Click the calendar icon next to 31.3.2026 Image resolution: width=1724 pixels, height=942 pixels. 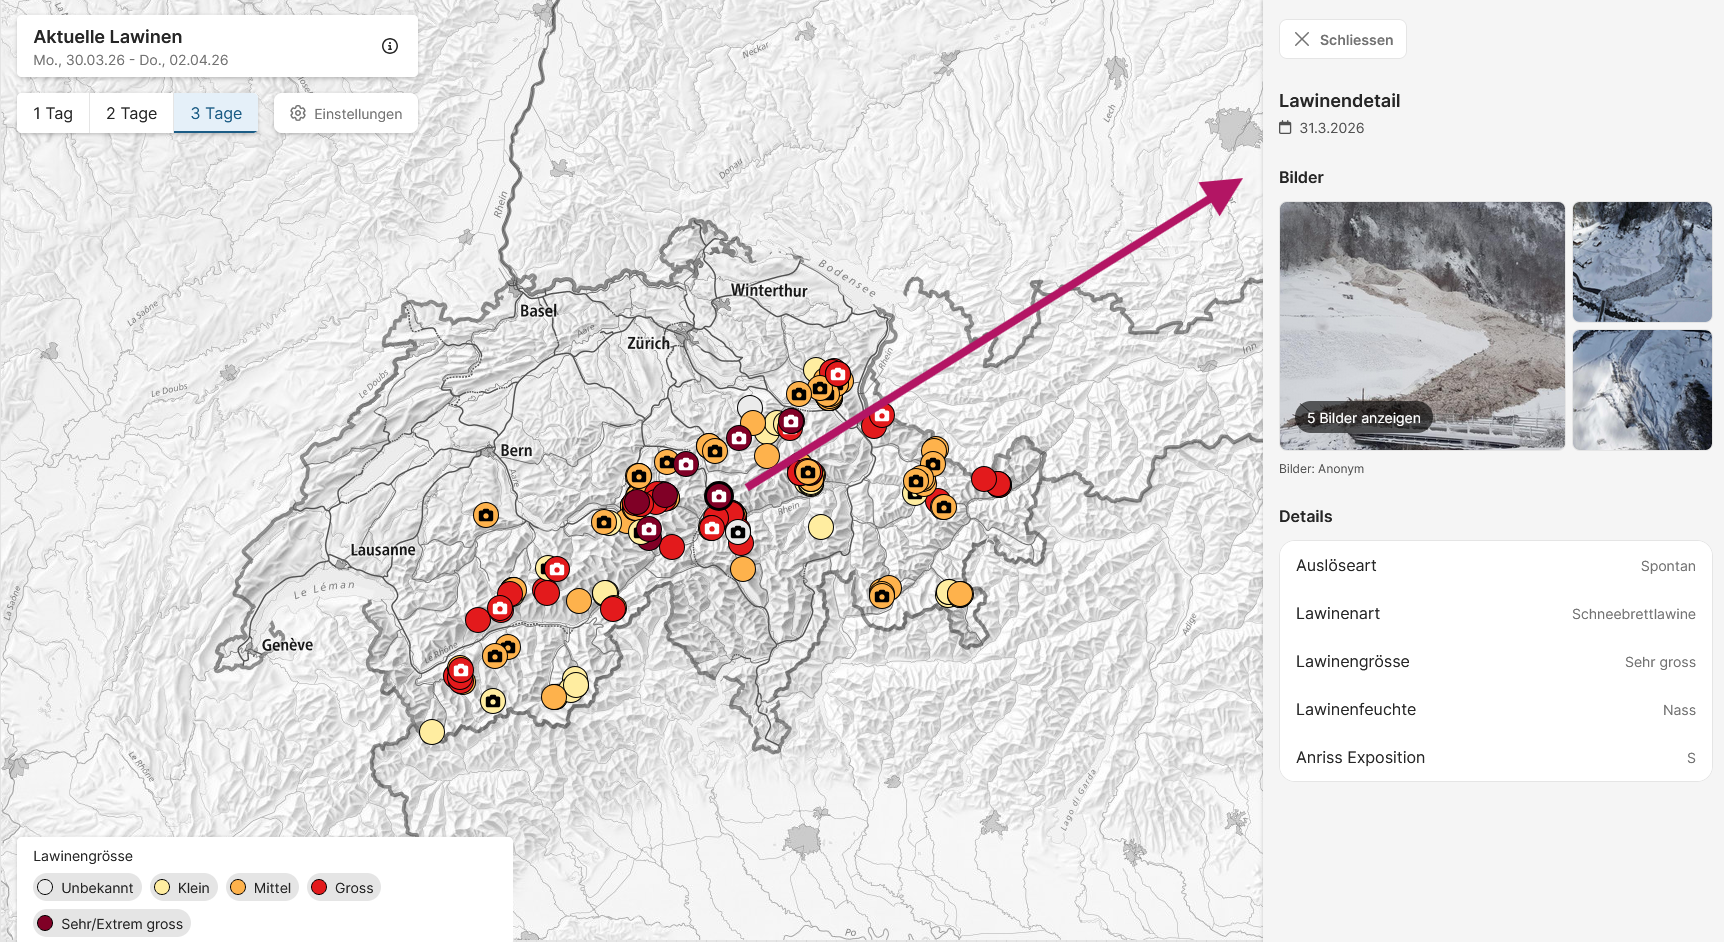click(x=1286, y=128)
